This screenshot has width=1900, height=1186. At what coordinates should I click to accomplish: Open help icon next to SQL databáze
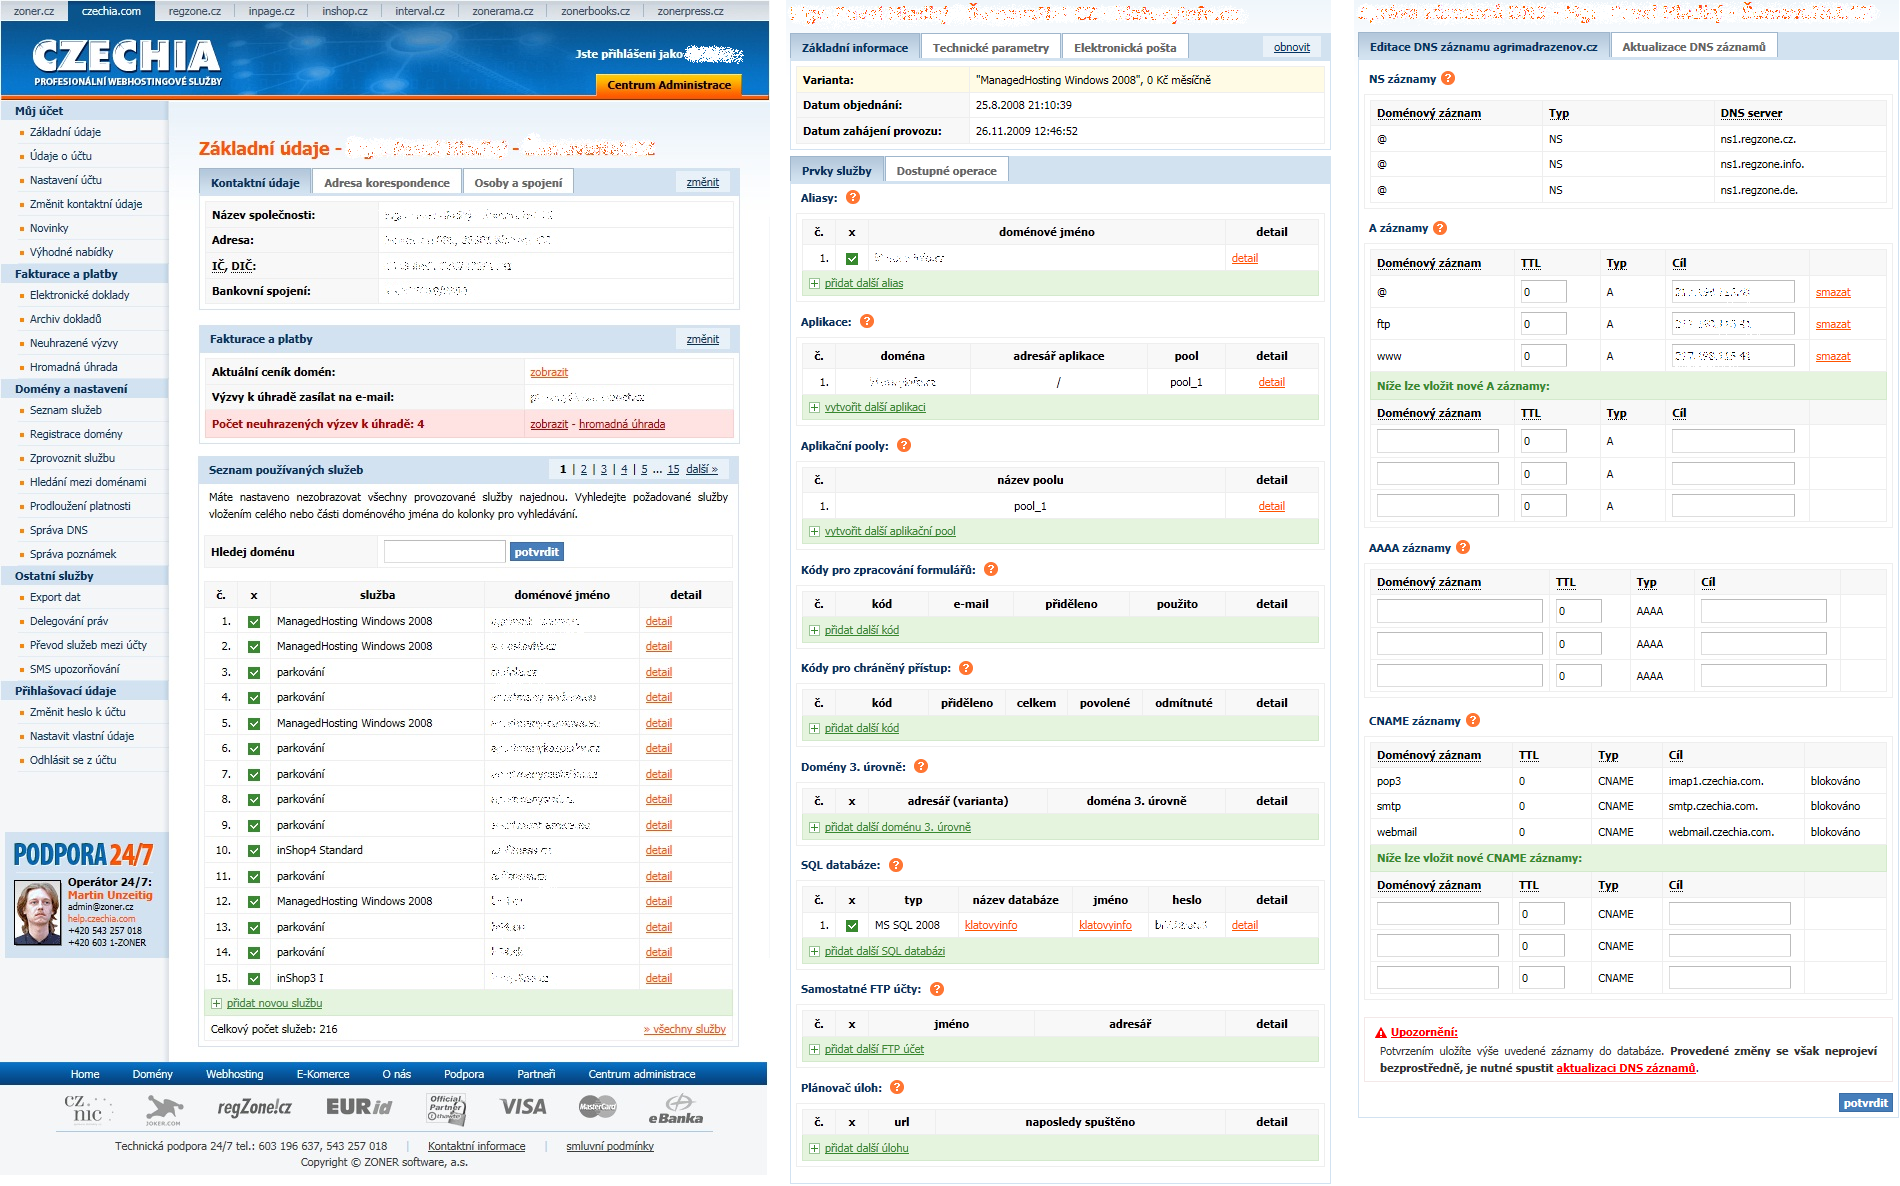(x=896, y=865)
